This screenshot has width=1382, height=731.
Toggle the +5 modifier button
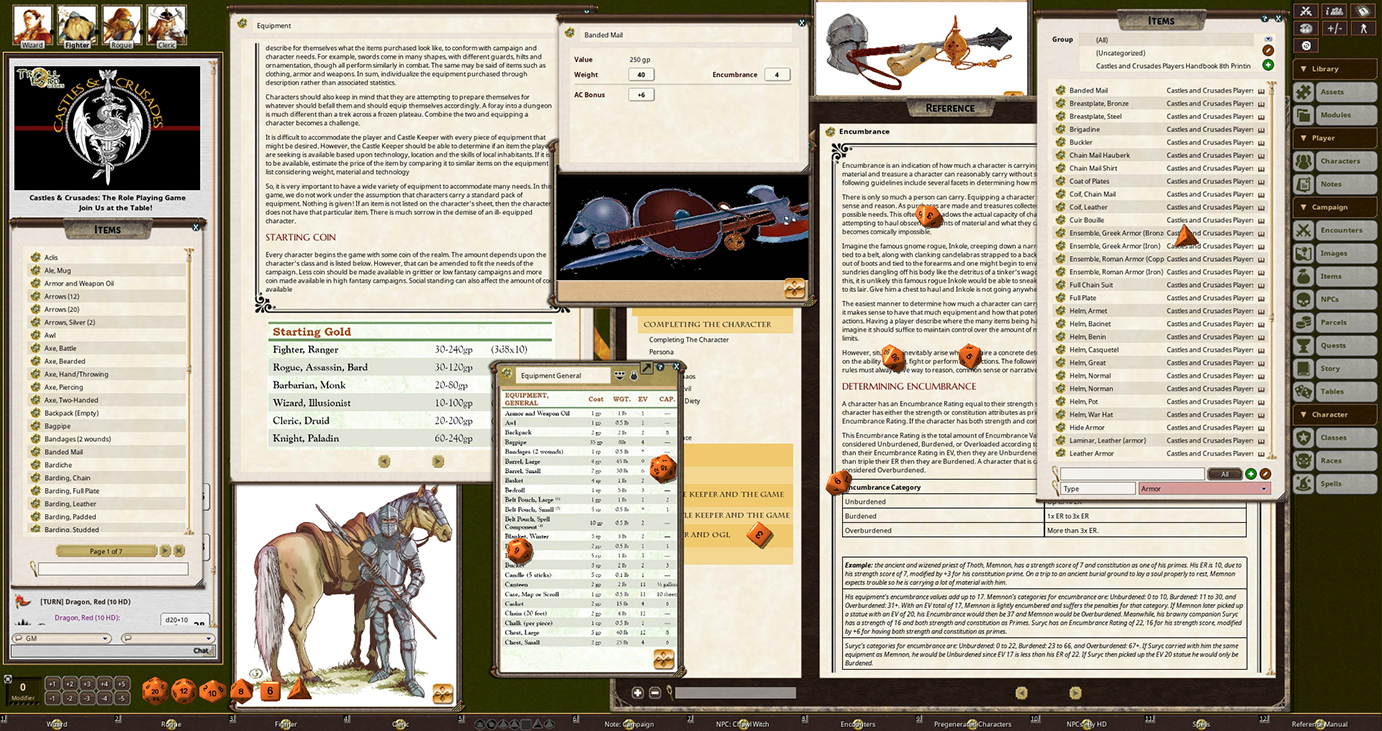tap(121, 684)
